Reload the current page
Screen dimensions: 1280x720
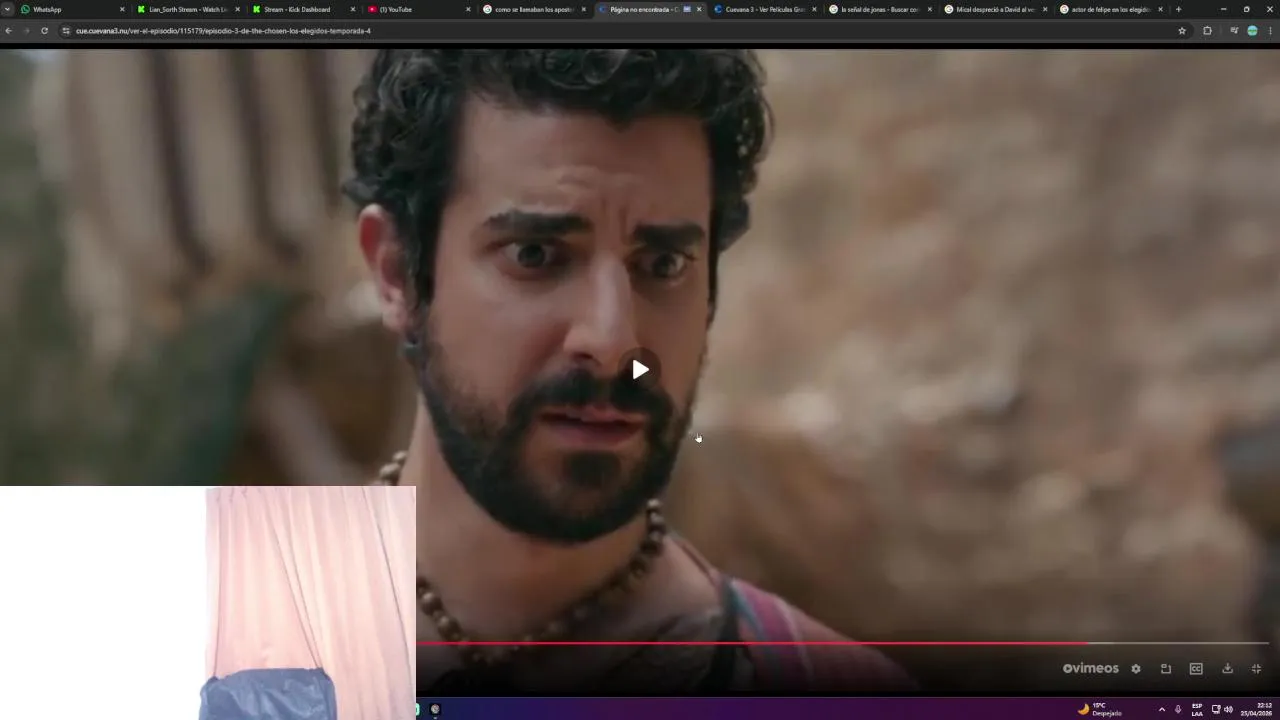[x=44, y=31]
